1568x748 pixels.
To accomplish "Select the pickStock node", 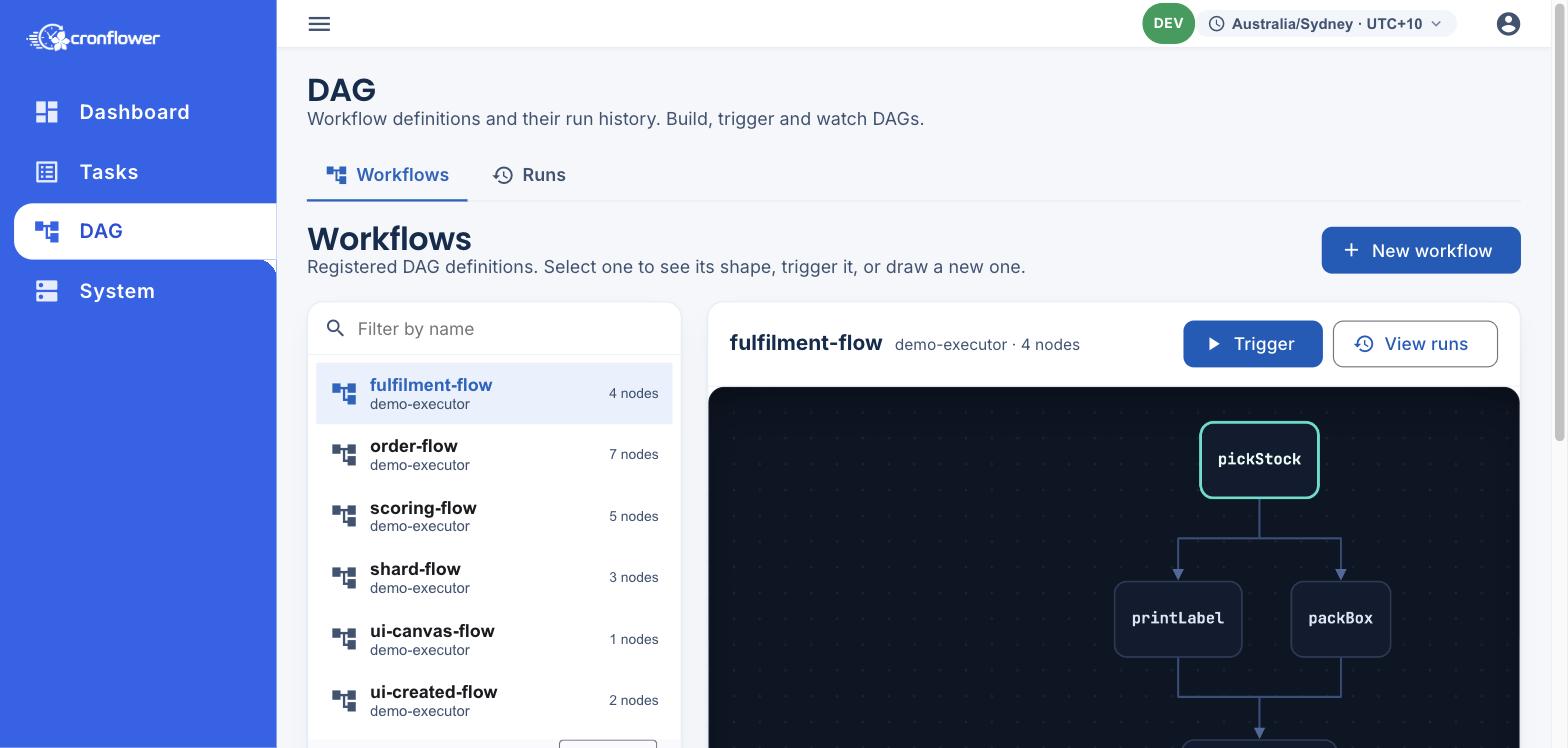I will [x=1260, y=460].
